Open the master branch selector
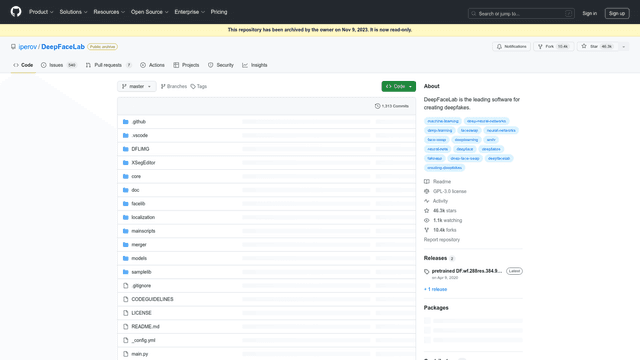Viewport: 640px width, 360px height. coord(137,86)
